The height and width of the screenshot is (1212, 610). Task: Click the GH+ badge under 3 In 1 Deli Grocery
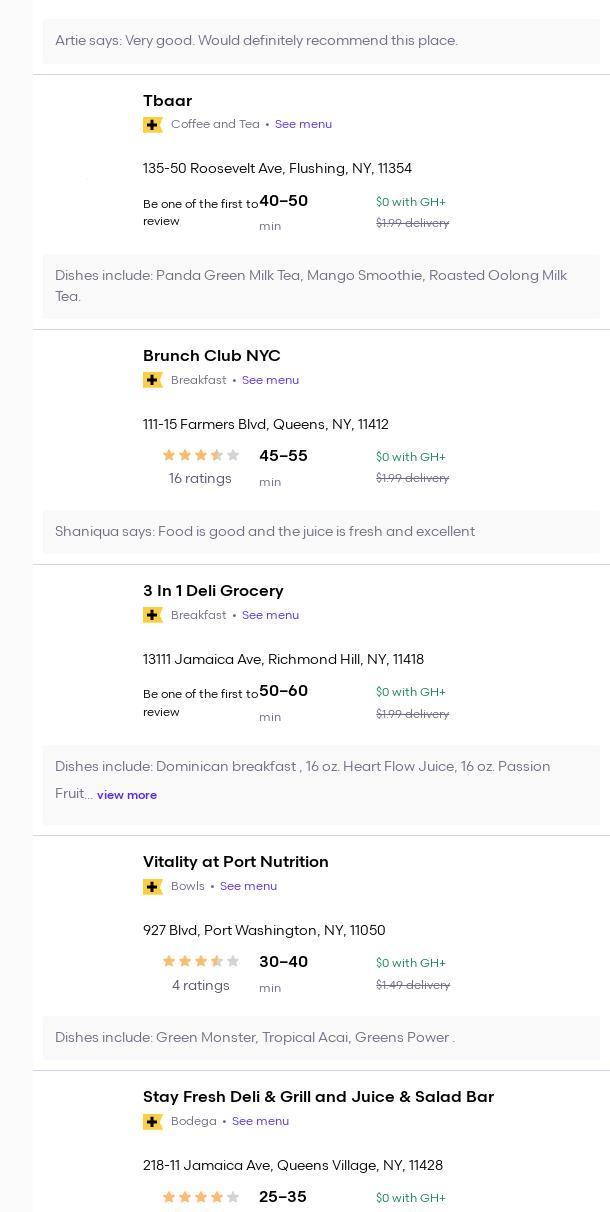(153, 615)
